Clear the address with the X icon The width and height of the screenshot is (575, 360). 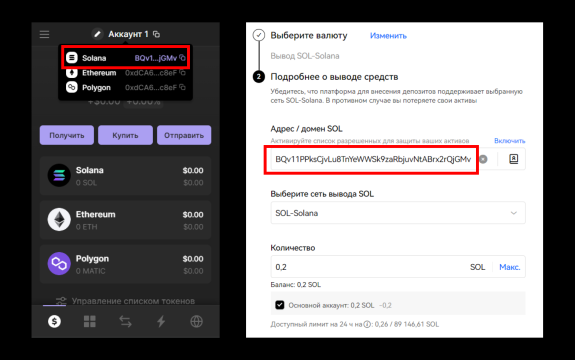coord(483,159)
